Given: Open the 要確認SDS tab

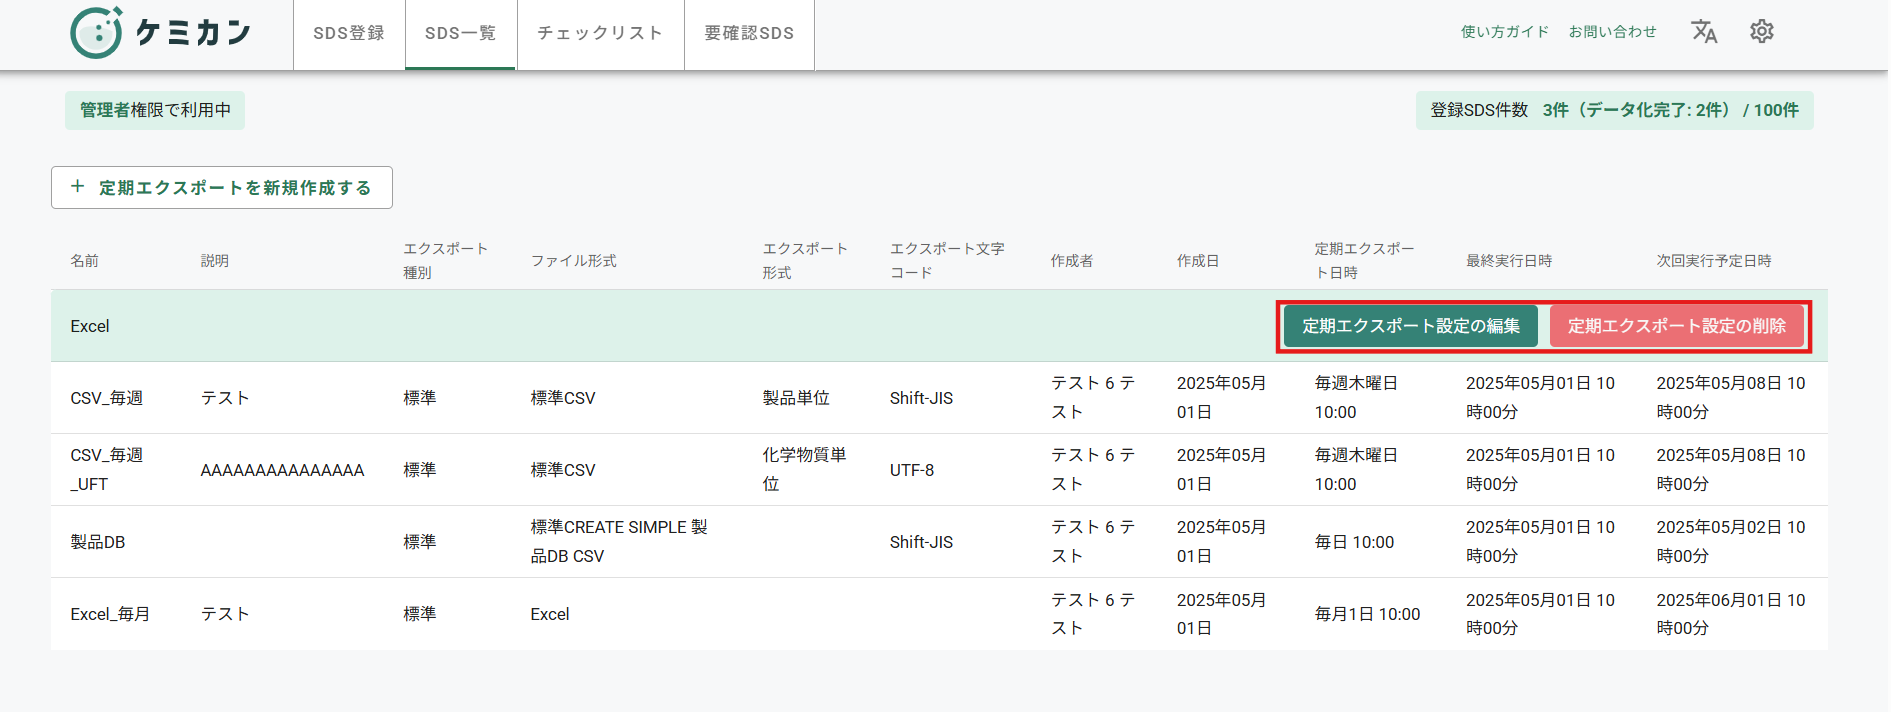Looking at the screenshot, I should pos(749,34).
